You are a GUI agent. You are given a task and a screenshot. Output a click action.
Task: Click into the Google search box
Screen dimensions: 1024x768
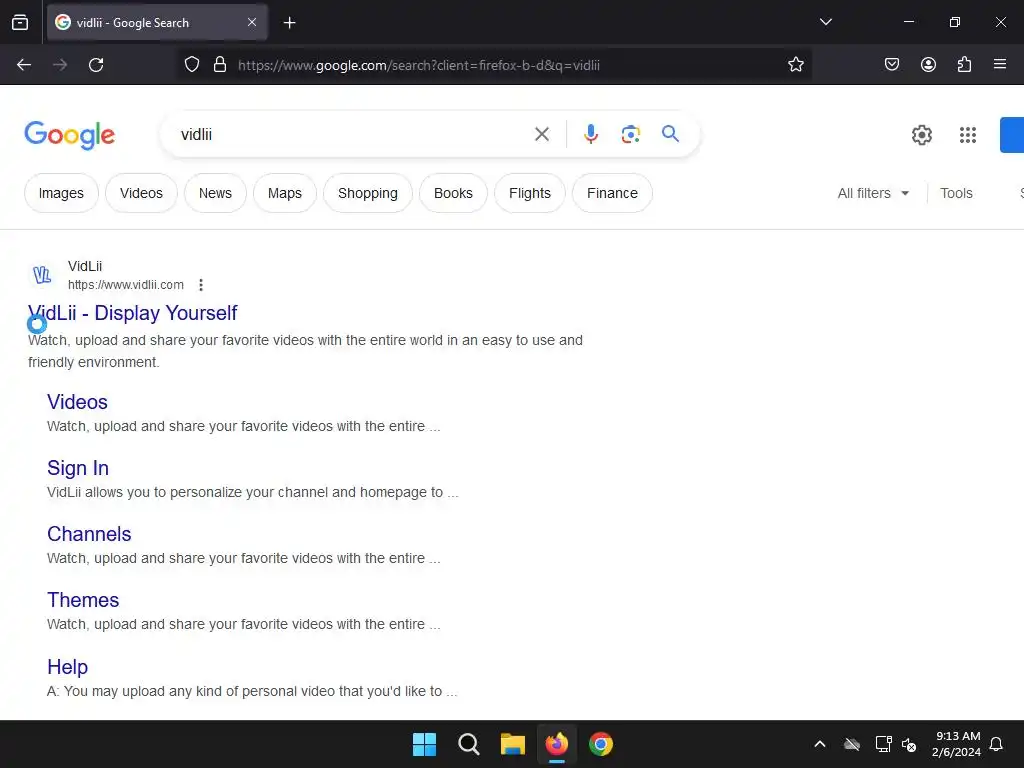pos(353,135)
